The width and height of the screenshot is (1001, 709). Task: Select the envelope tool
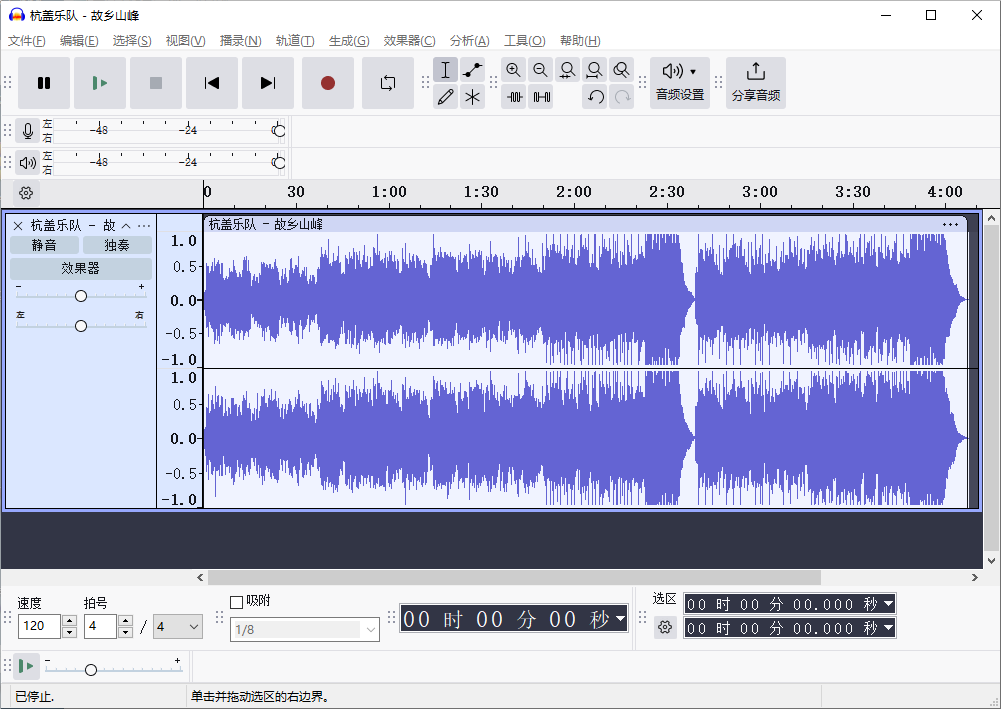[x=472, y=70]
